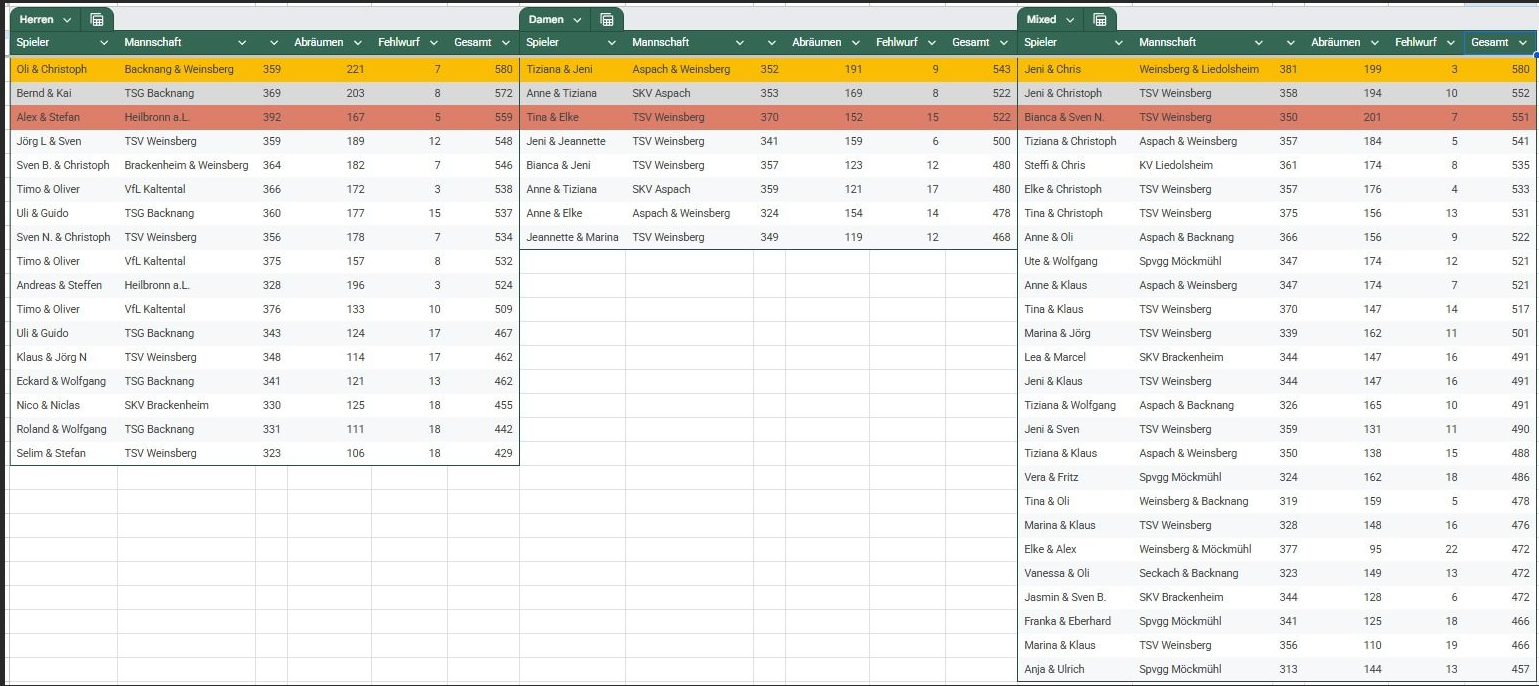
Task: Open the Mixed table name dropdown chevron
Action: (1069, 20)
